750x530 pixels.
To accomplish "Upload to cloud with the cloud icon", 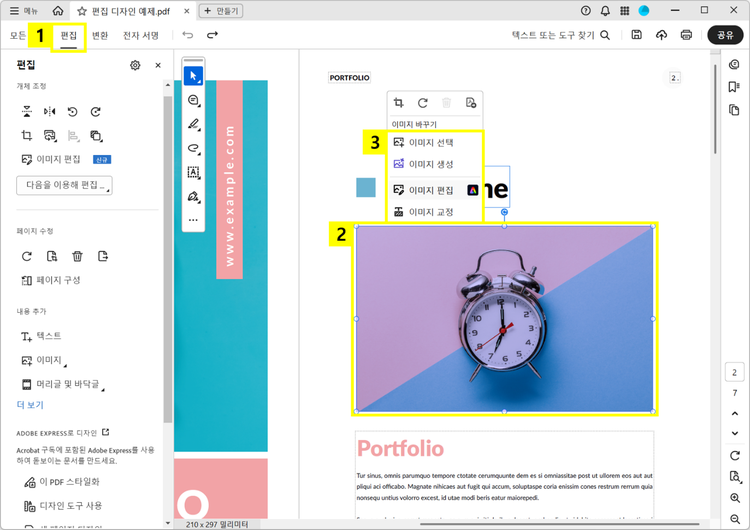I will click(662, 35).
